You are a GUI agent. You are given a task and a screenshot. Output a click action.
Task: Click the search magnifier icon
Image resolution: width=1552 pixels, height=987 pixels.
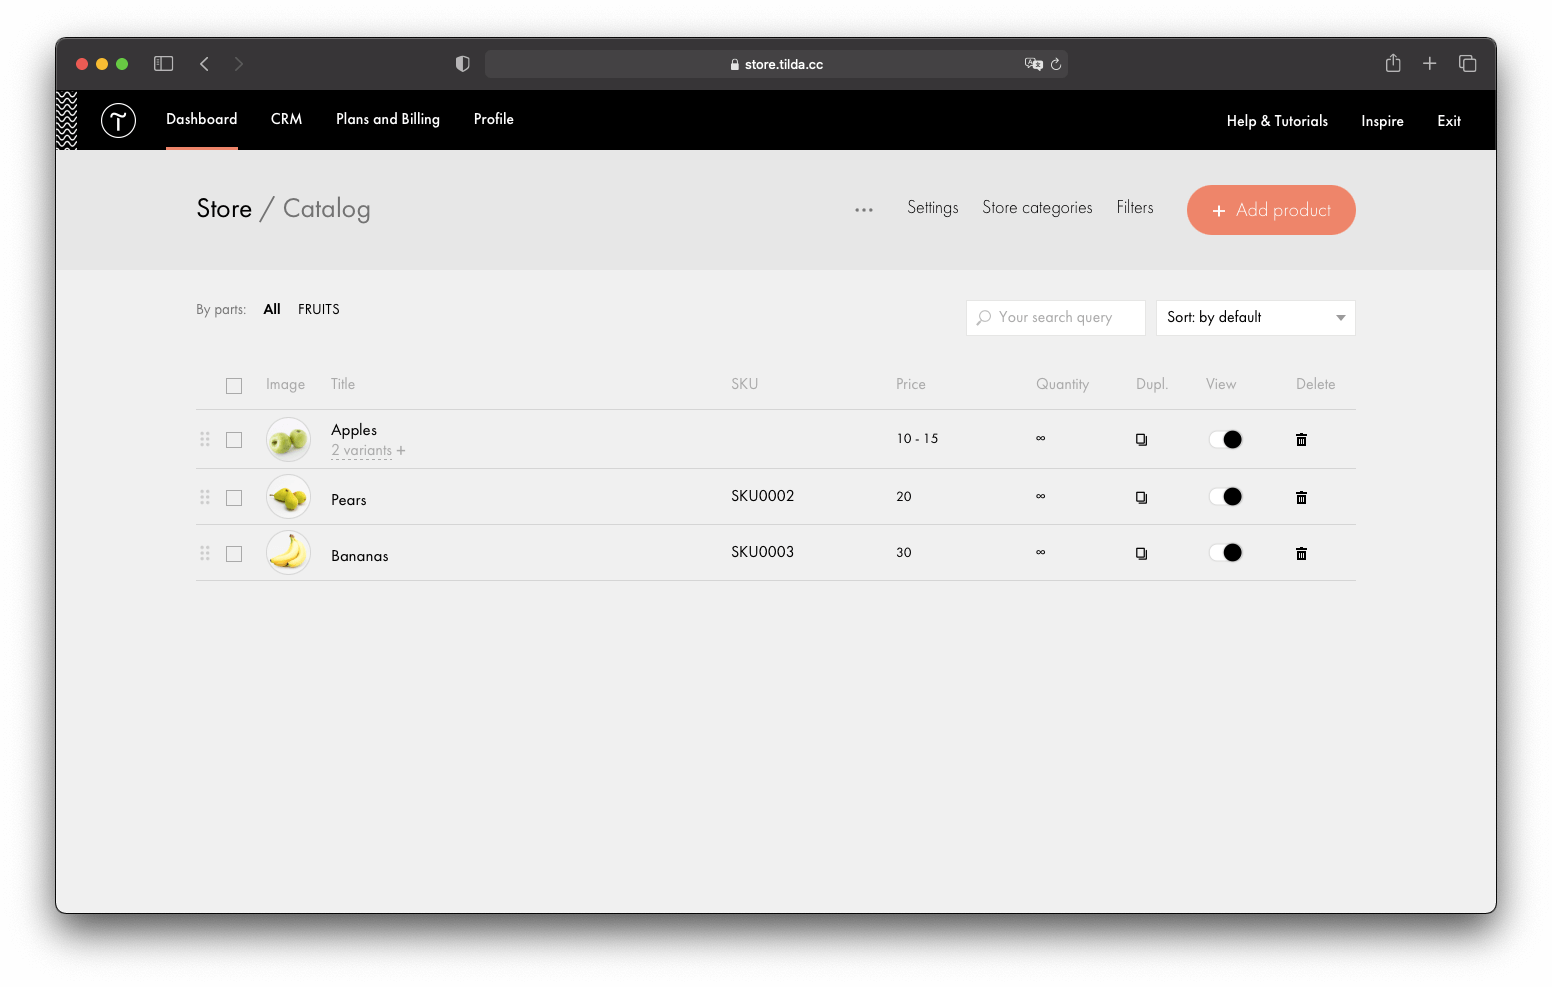(985, 317)
